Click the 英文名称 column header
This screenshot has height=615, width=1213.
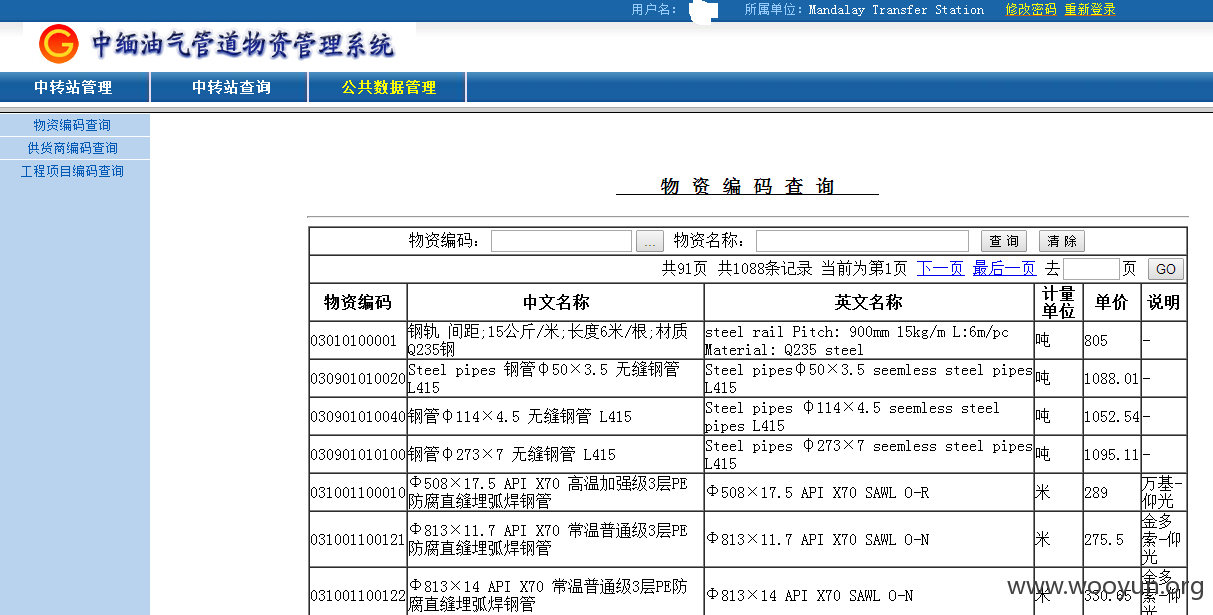(869, 302)
